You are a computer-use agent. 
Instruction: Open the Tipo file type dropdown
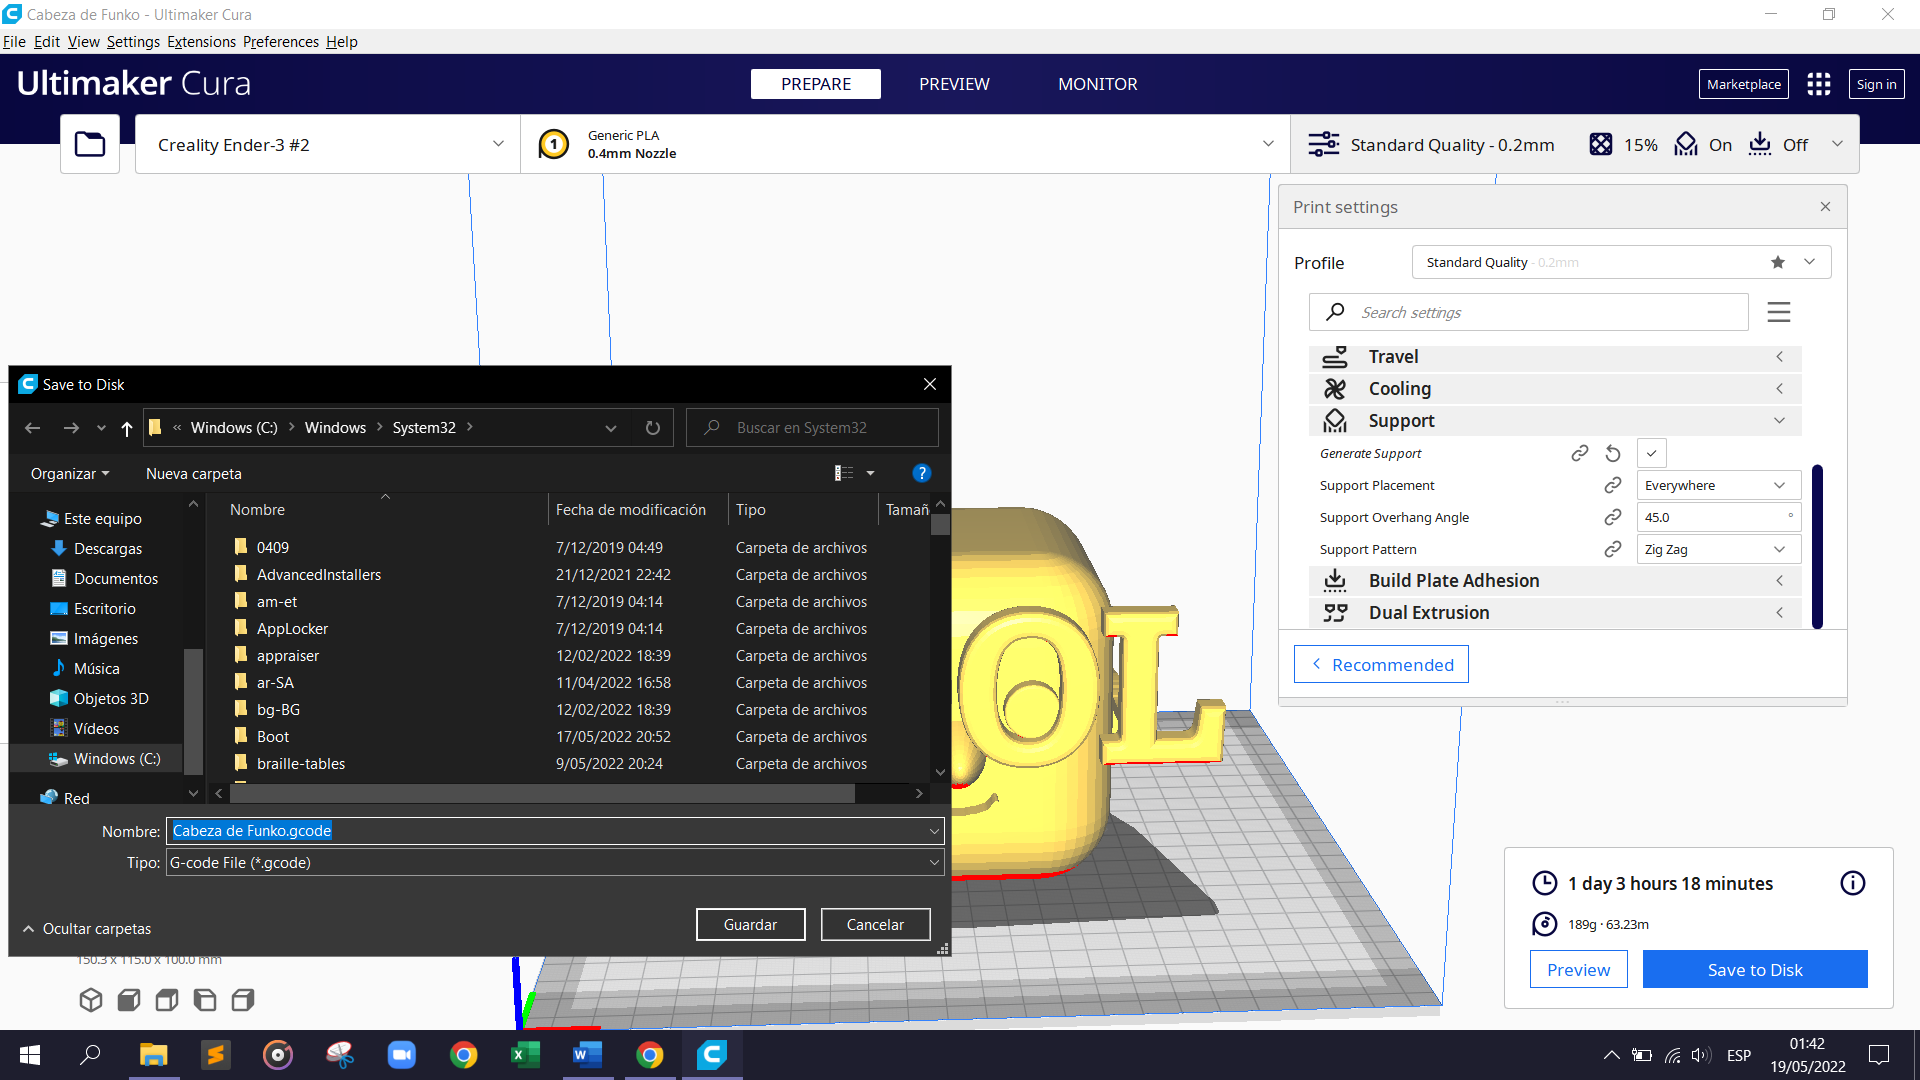[555, 862]
